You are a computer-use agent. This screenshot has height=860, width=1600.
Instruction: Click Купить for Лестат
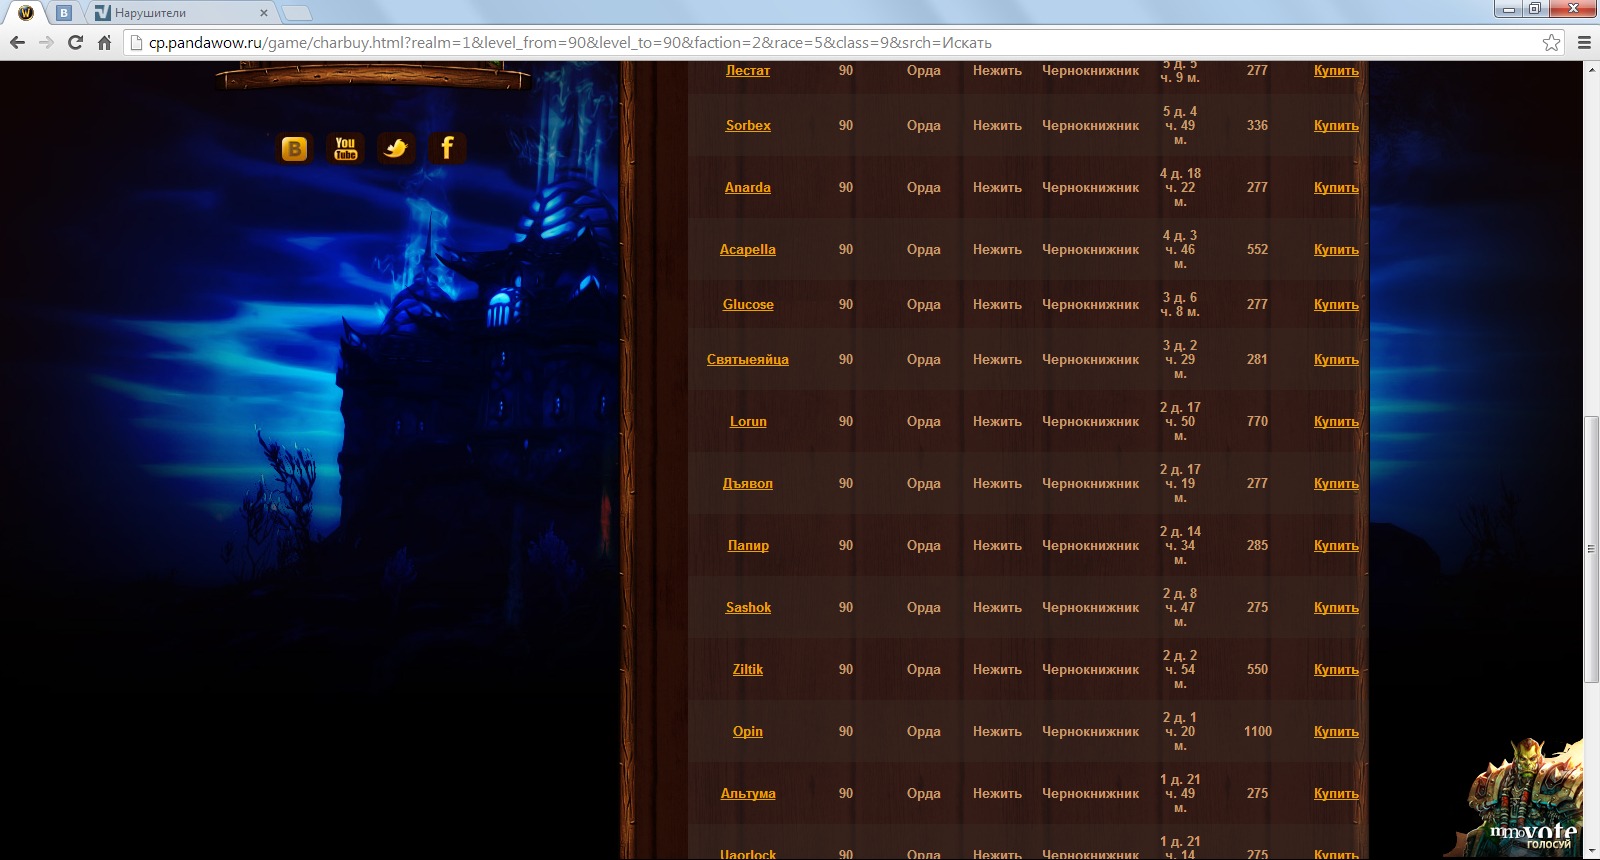tap(1336, 70)
